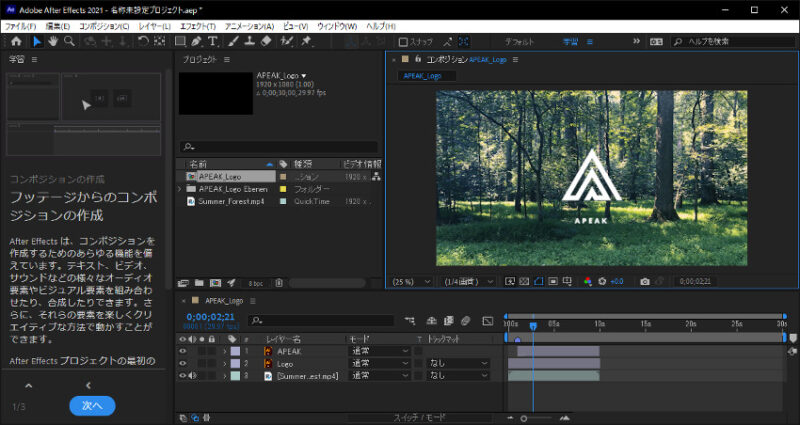Viewport: 800px width, 425px height.
Task: Toggle region of interest in viewer
Action: pos(553,282)
